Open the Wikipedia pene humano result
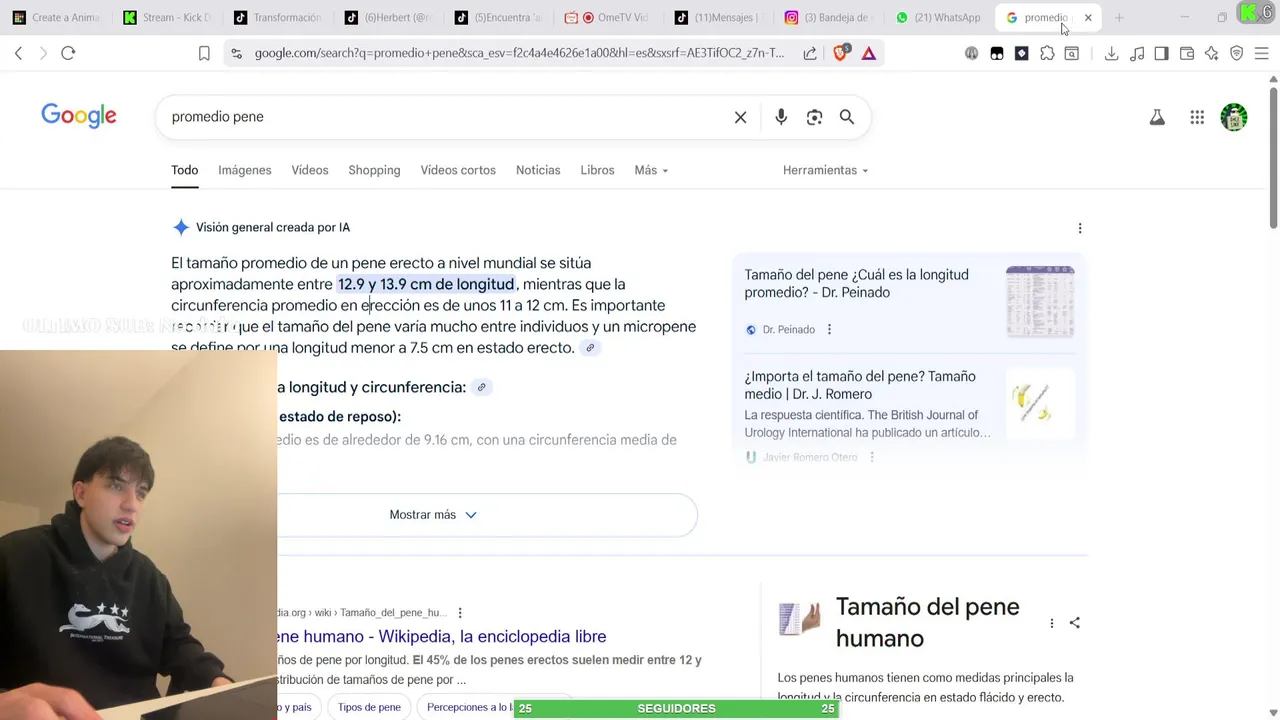Screen dimensions: 1280x720 pos(442,637)
